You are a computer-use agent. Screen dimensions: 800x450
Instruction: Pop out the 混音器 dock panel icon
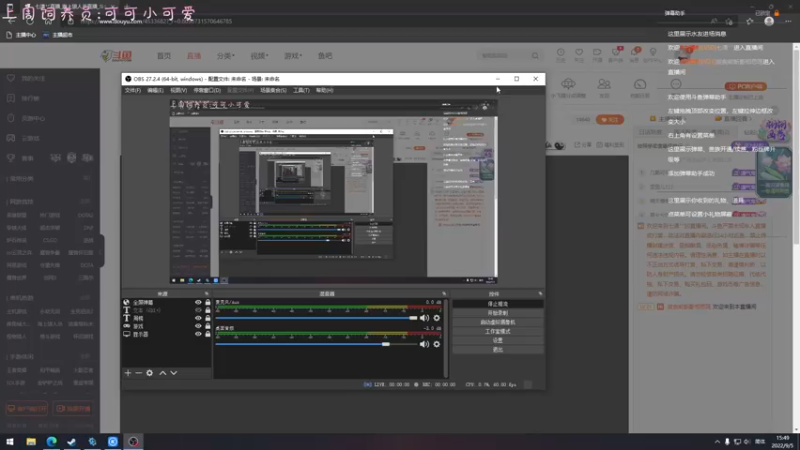pyautogui.click(x=444, y=294)
